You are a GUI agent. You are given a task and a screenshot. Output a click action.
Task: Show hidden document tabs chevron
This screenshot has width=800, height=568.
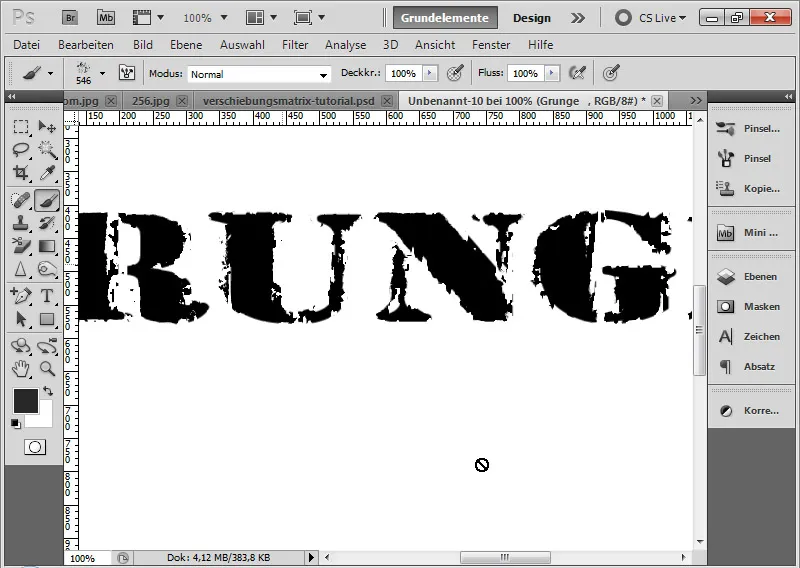point(696,101)
